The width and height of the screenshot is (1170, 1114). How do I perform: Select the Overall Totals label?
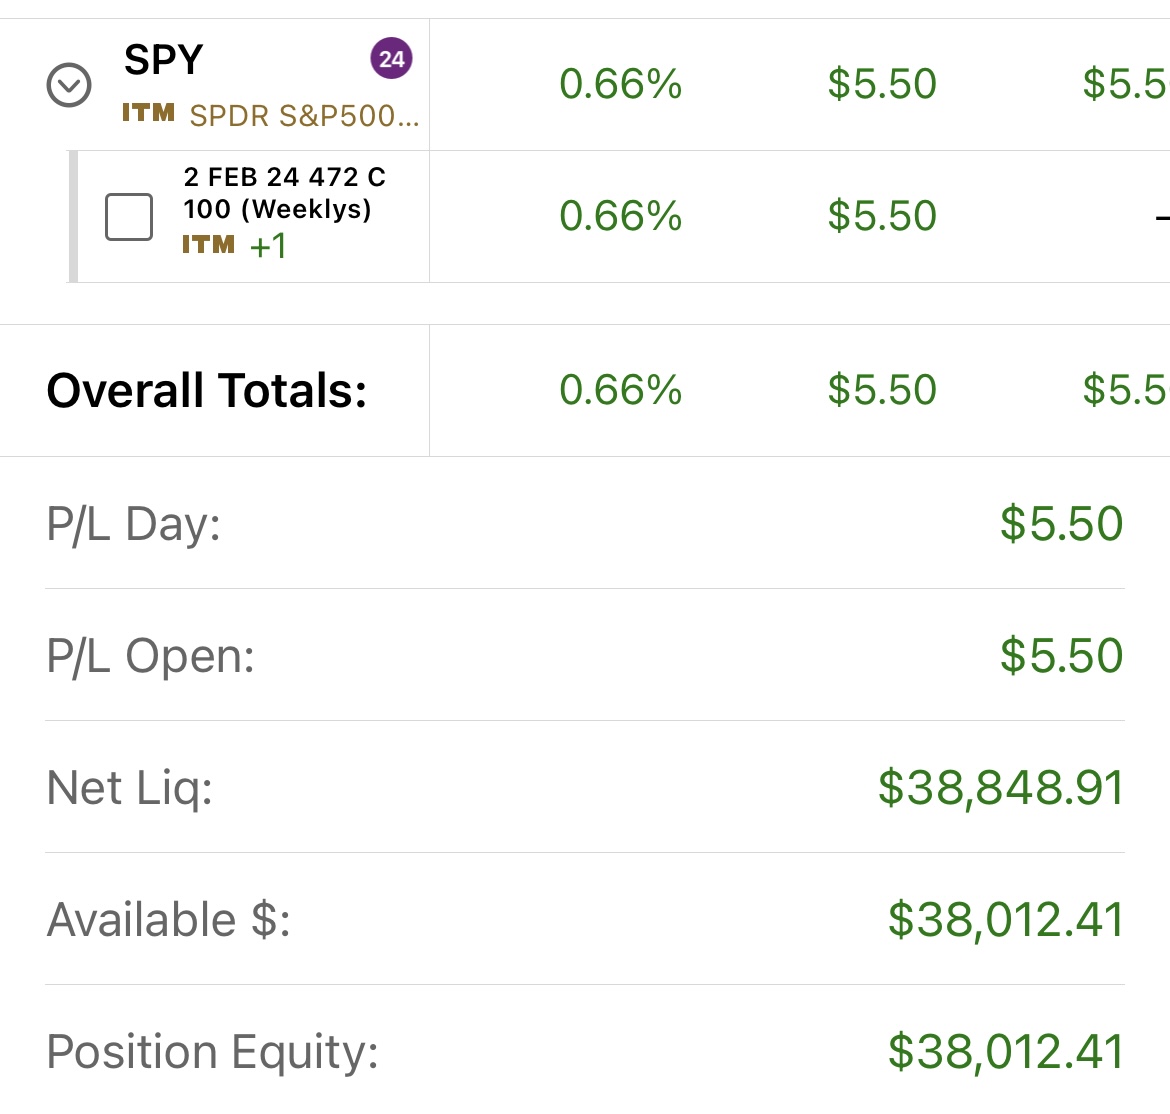pyautogui.click(x=207, y=390)
